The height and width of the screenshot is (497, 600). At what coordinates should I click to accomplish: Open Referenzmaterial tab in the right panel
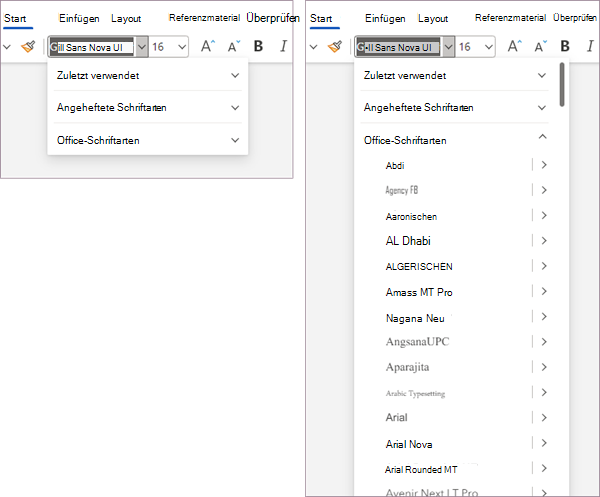[510, 18]
